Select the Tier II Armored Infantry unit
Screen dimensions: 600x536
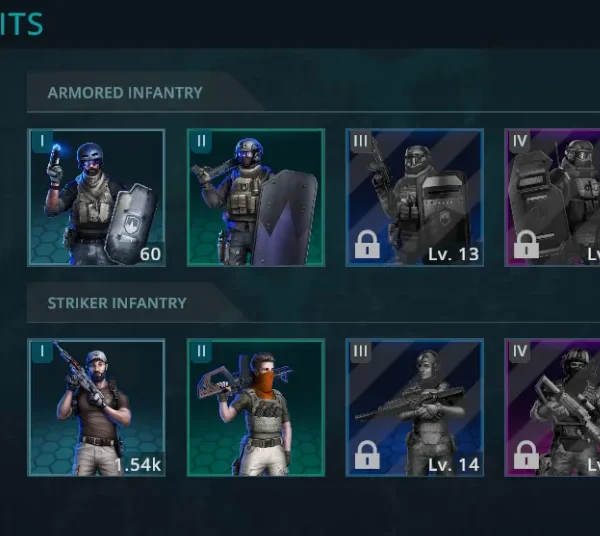point(256,197)
